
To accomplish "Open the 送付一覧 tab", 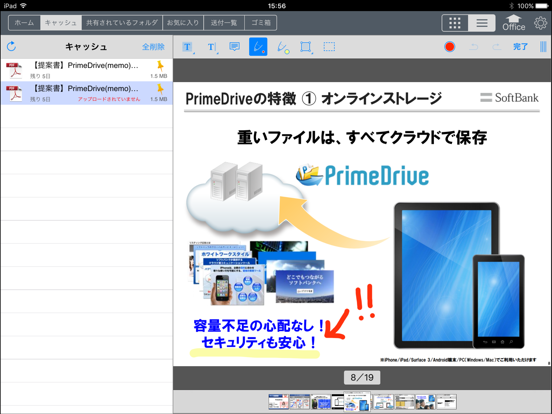I will tap(224, 23).
